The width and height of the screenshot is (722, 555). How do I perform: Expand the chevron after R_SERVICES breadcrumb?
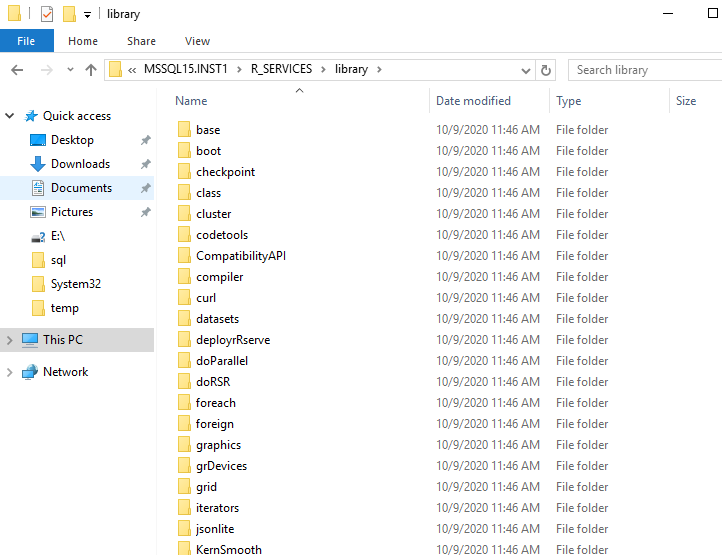(x=323, y=70)
